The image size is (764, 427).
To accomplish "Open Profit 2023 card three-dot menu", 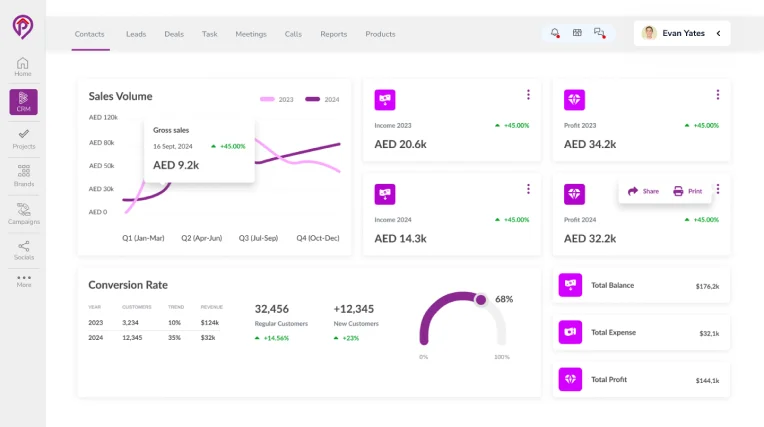I will (x=718, y=95).
